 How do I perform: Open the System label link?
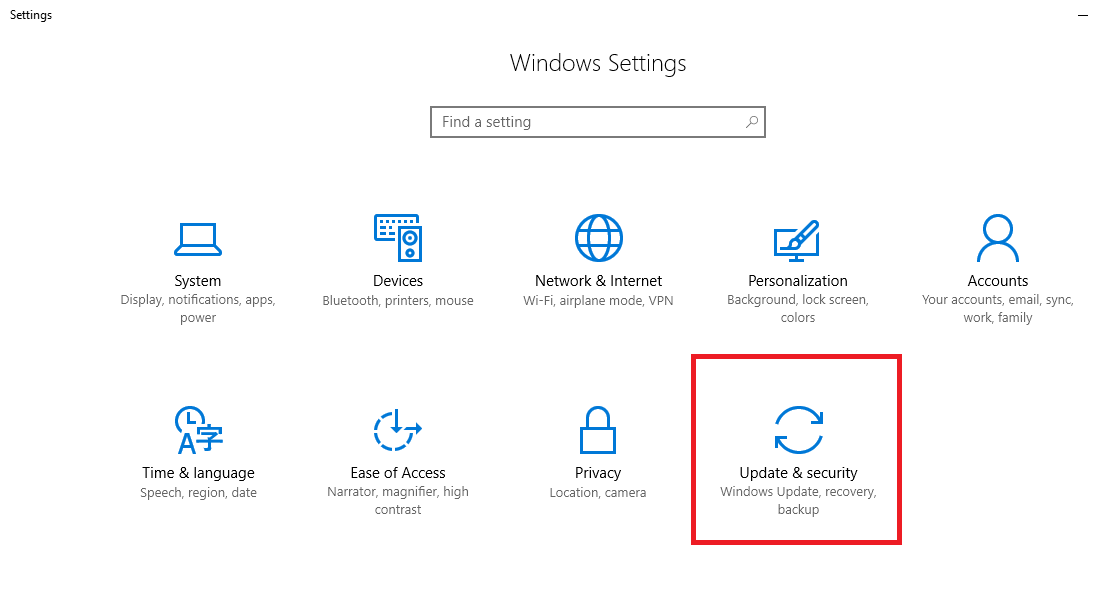(198, 281)
